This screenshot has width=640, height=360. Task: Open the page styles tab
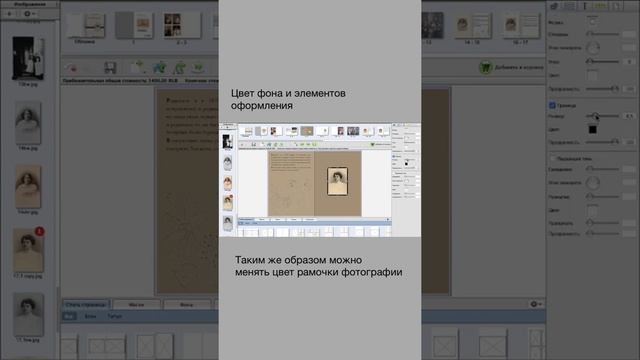point(86,304)
